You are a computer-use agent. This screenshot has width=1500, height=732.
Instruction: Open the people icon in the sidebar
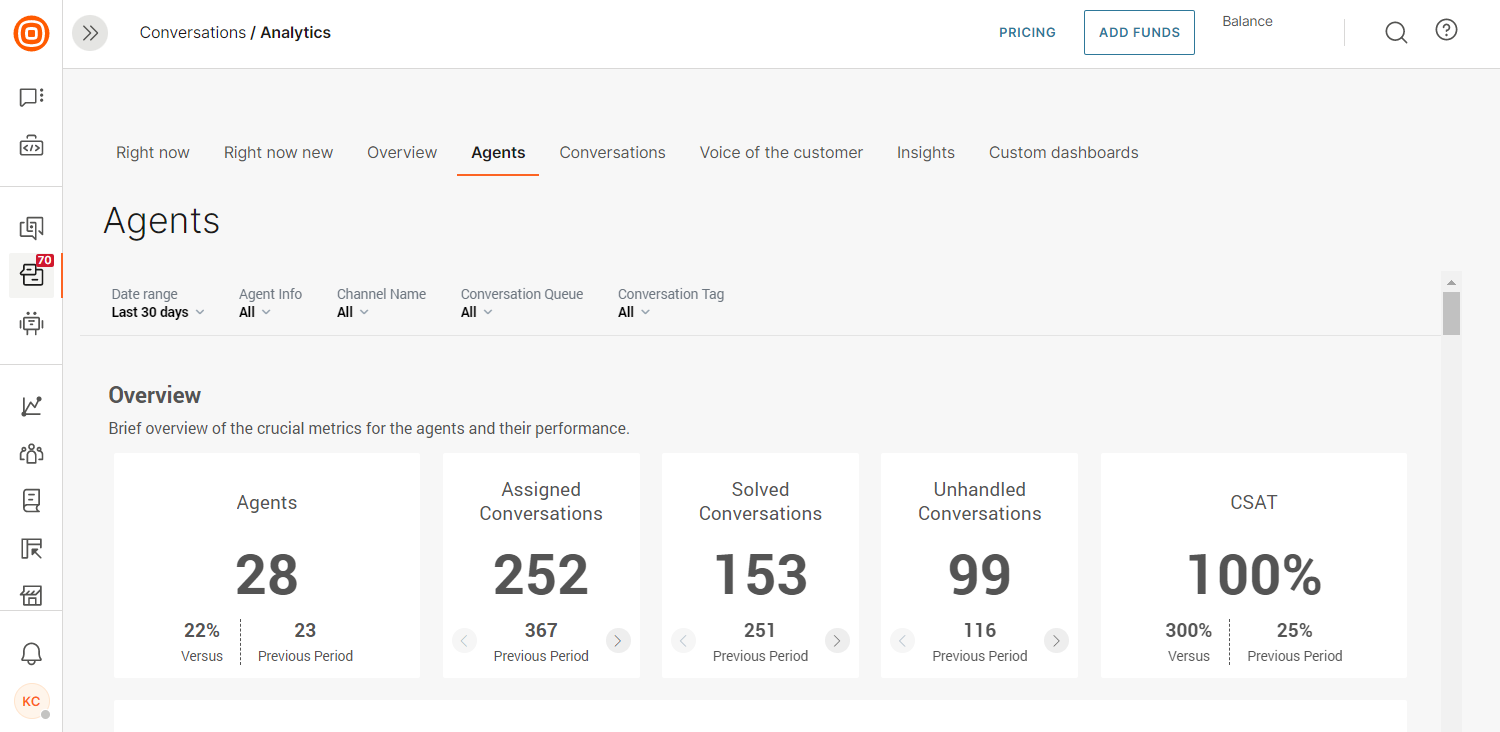[x=31, y=453]
